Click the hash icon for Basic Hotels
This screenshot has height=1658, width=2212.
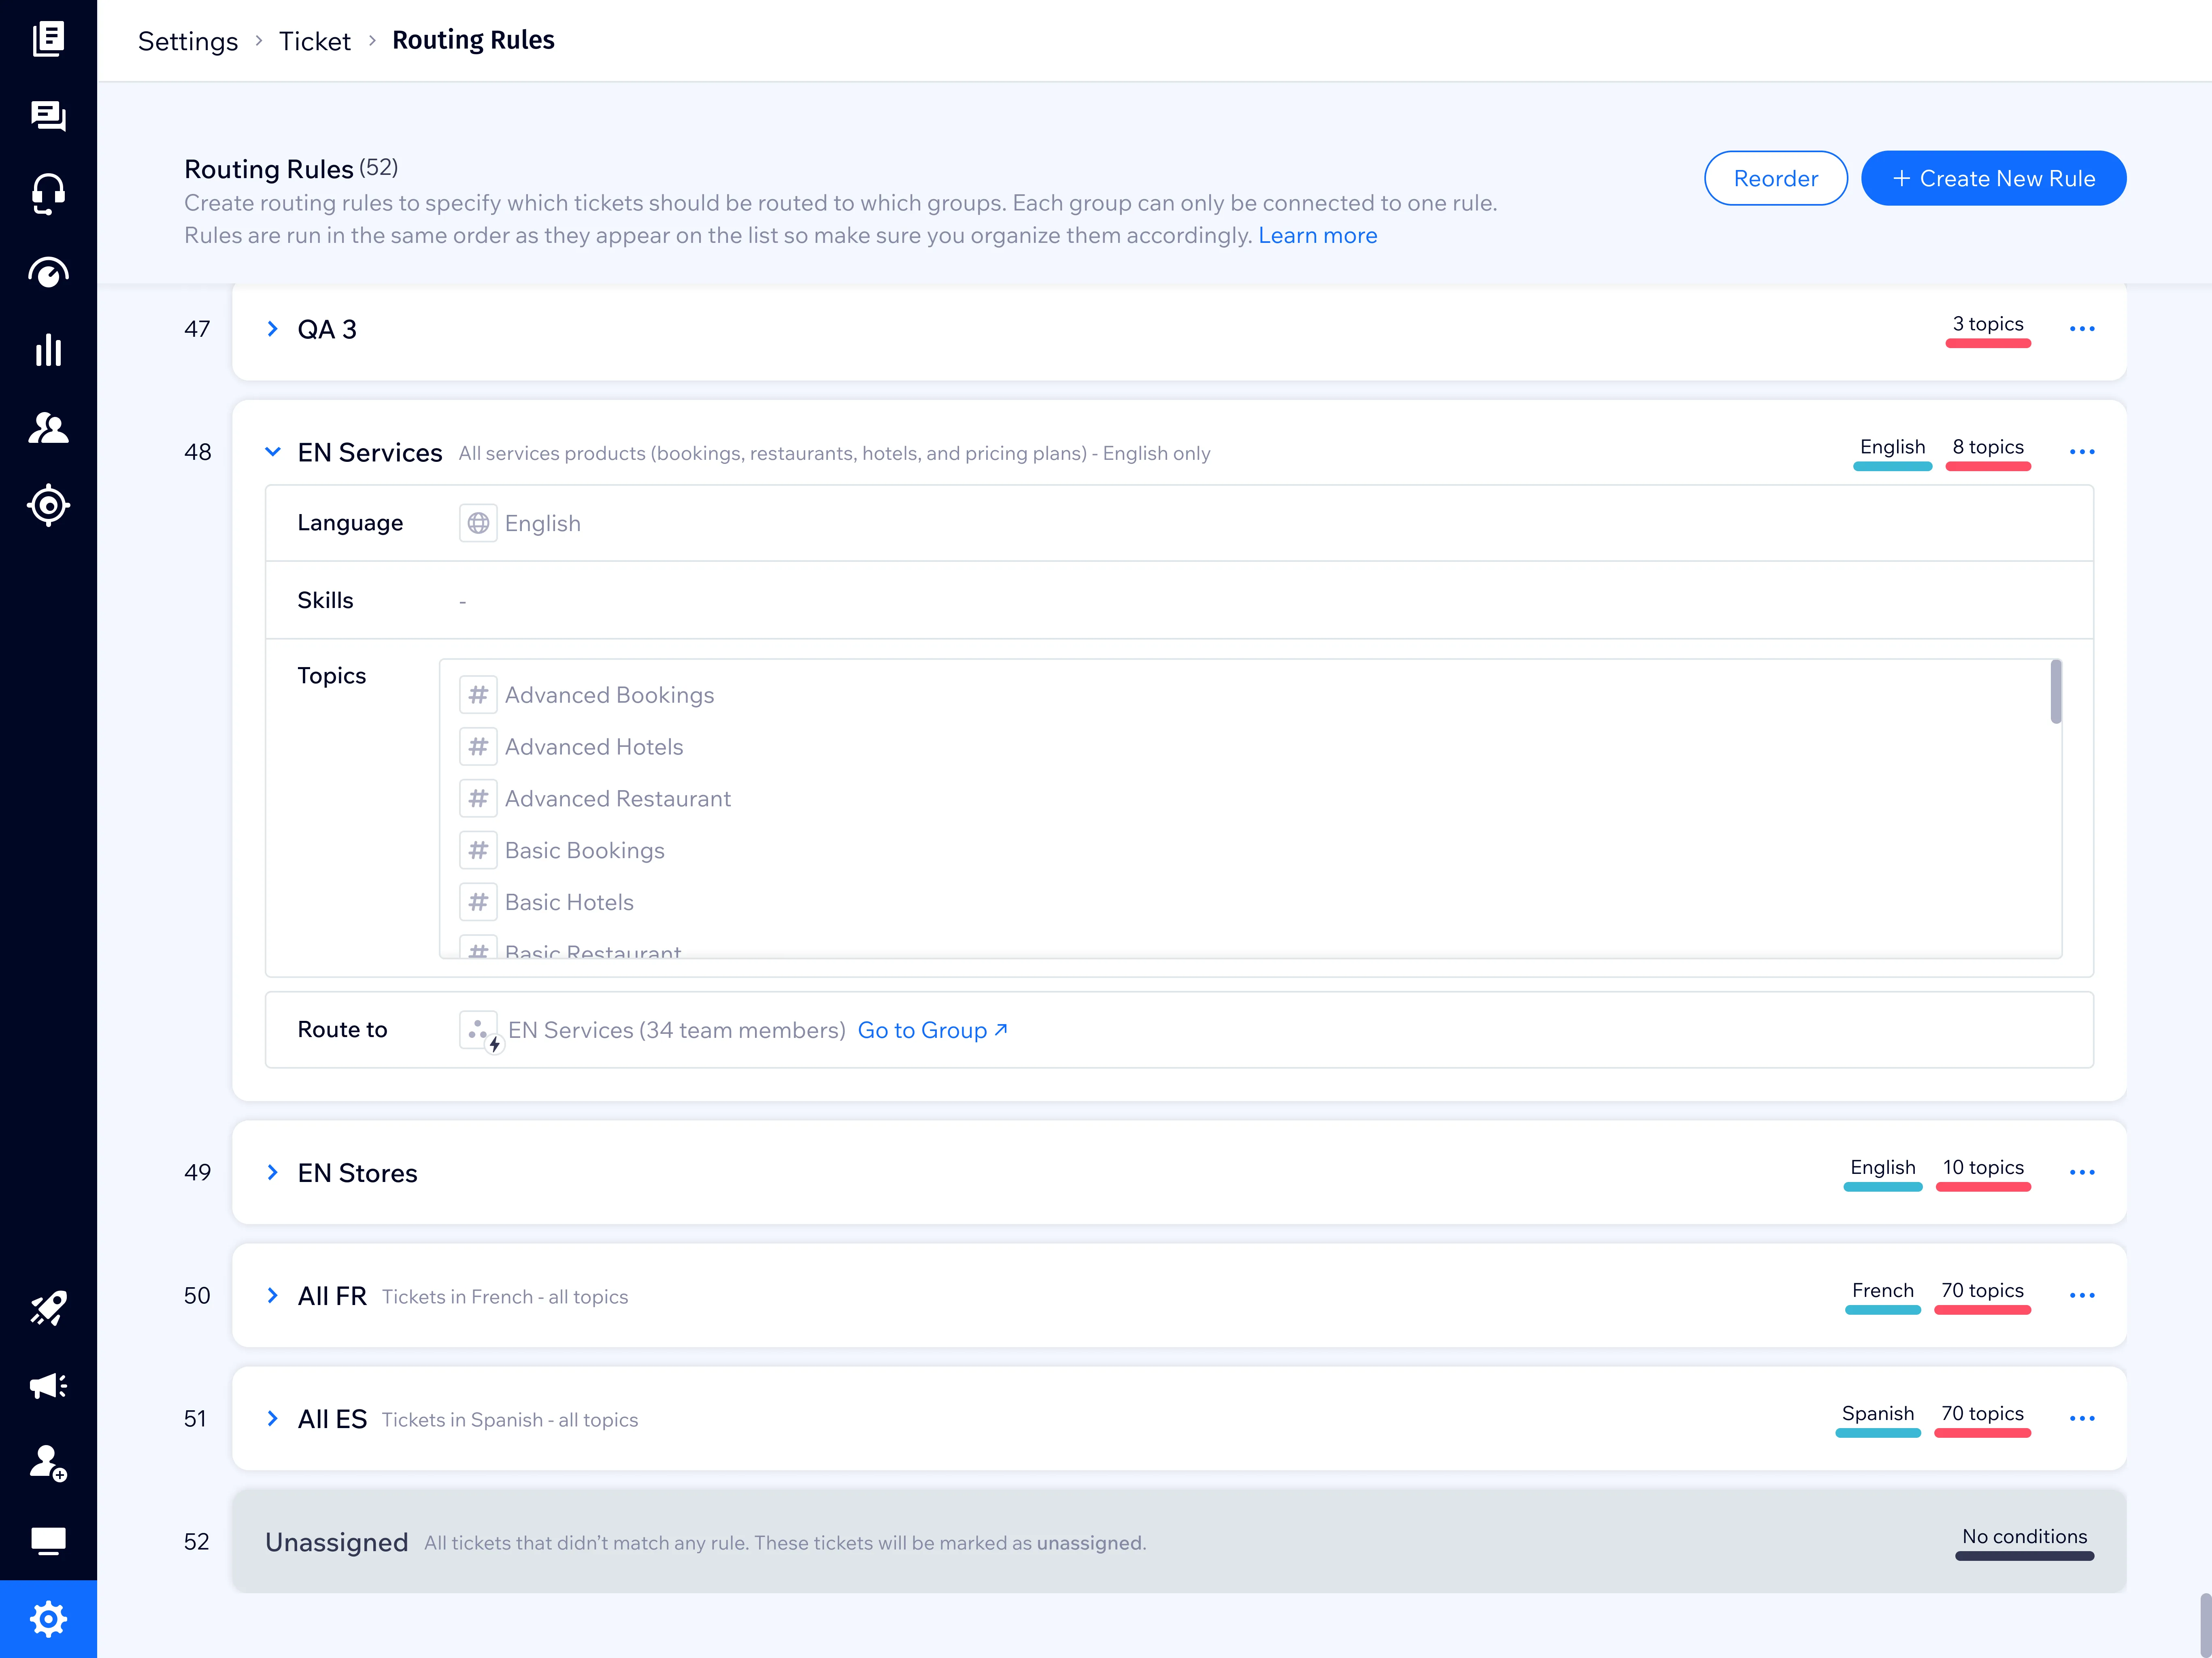[478, 902]
